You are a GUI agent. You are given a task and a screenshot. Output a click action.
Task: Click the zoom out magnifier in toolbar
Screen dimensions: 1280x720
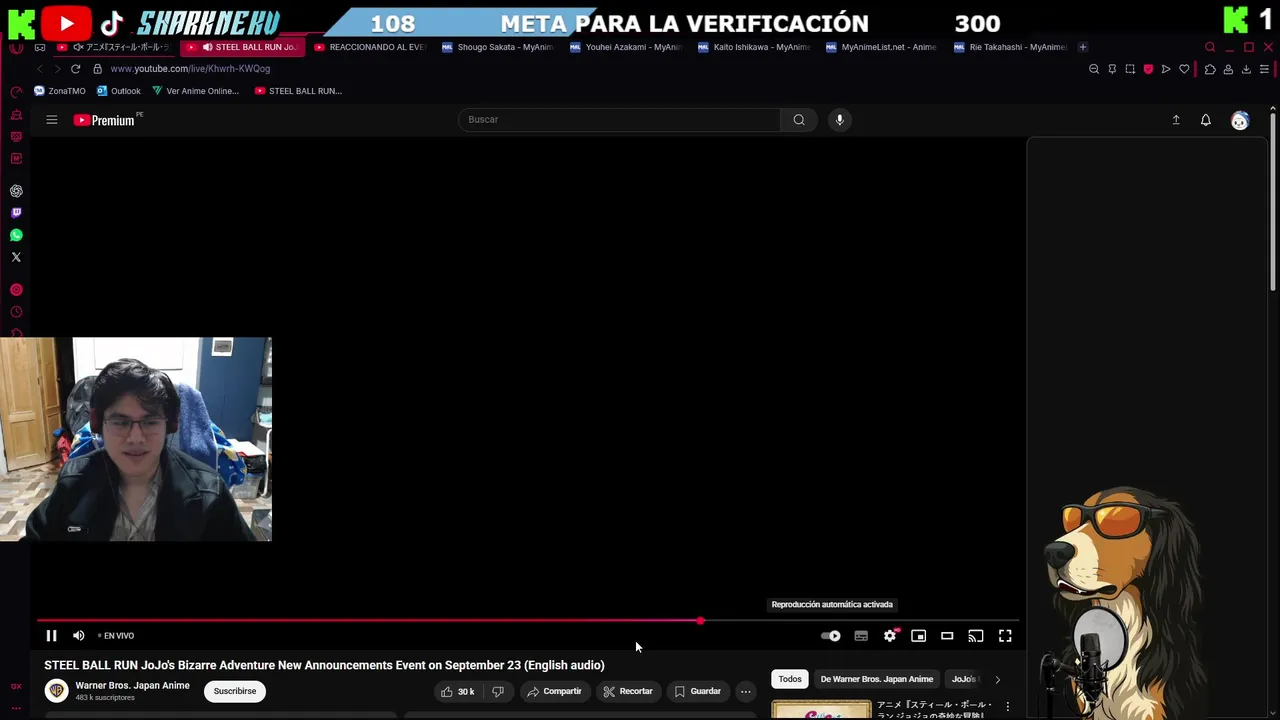pyautogui.click(x=1094, y=69)
